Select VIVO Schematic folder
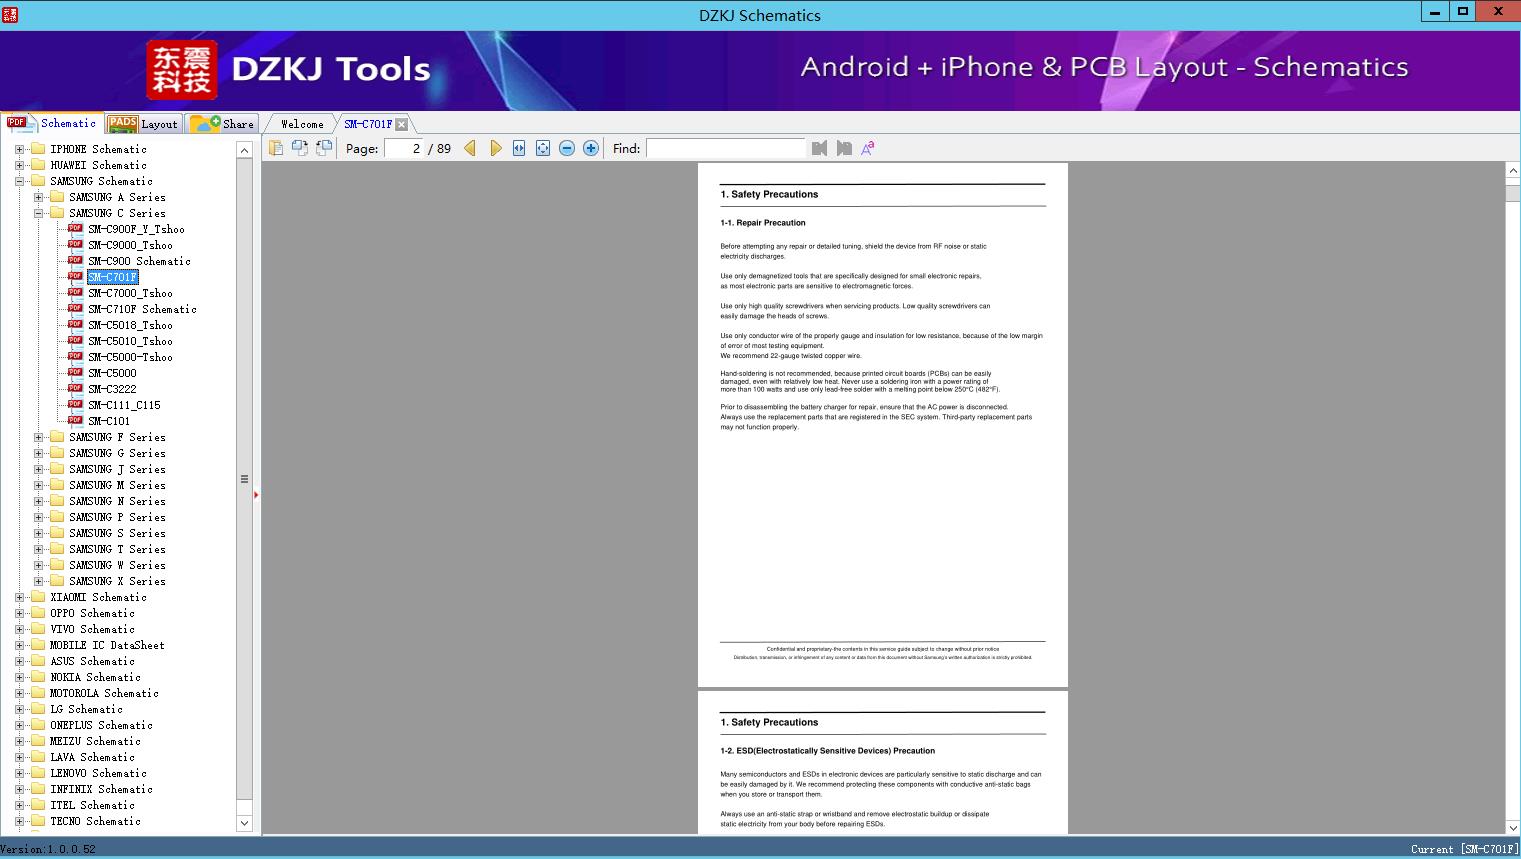The width and height of the screenshot is (1521, 859). [92, 629]
